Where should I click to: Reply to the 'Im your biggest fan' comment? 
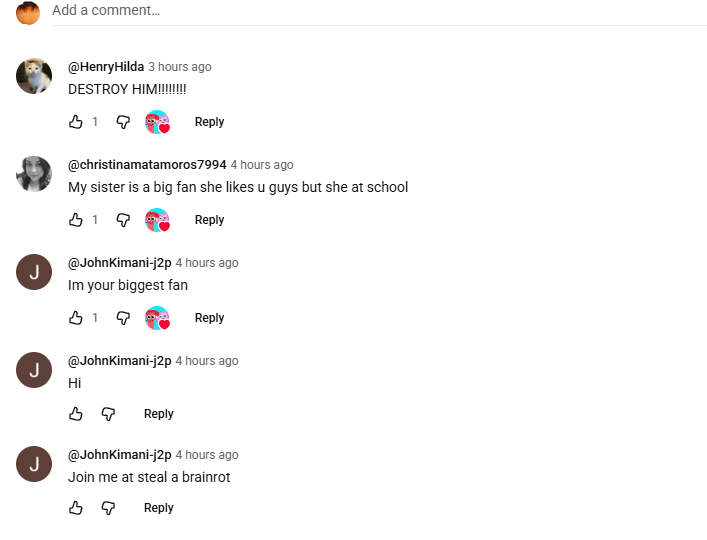tap(209, 318)
